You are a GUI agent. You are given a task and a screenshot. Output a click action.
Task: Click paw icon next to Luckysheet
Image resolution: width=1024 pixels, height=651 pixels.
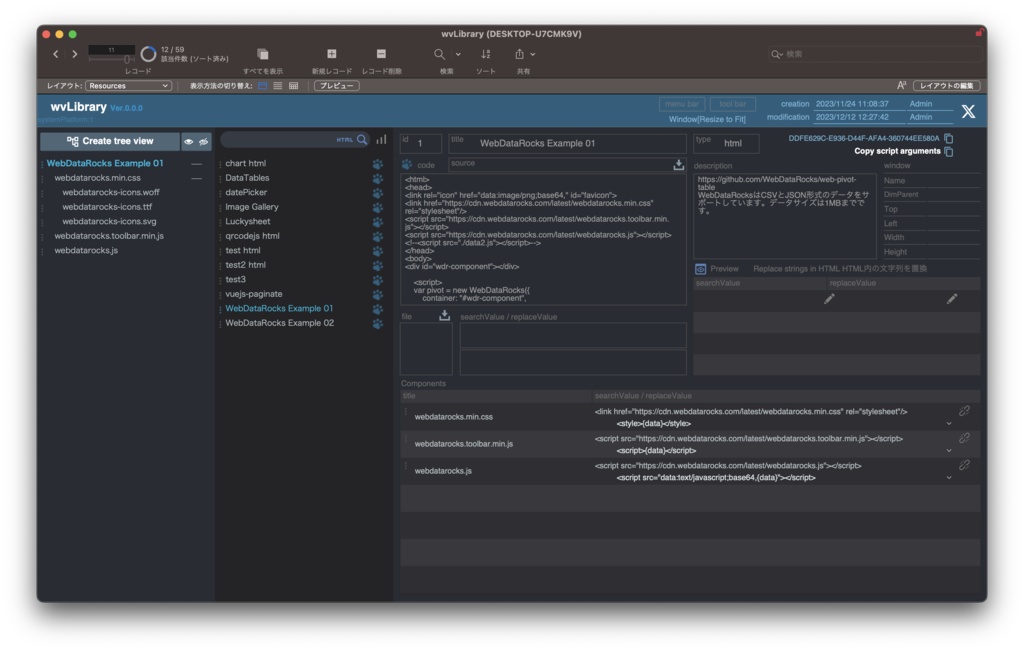pyautogui.click(x=377, y=222)
